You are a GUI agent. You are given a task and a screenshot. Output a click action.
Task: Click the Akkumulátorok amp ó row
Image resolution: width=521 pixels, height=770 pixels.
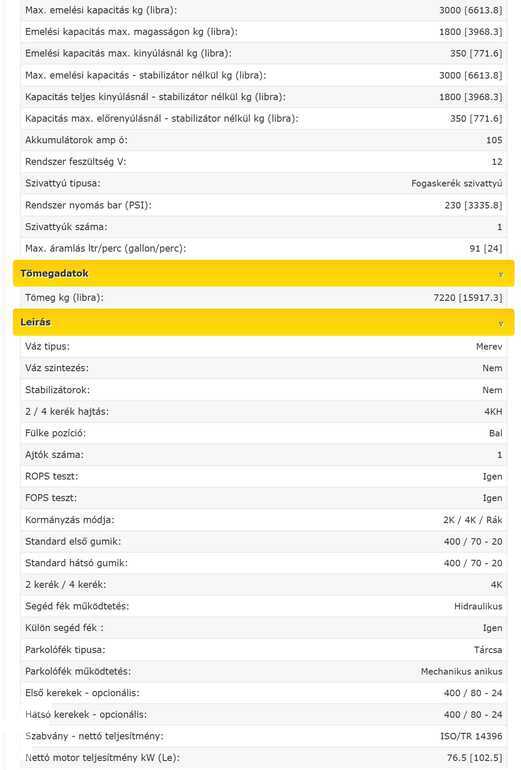click(x=263, y=140)
